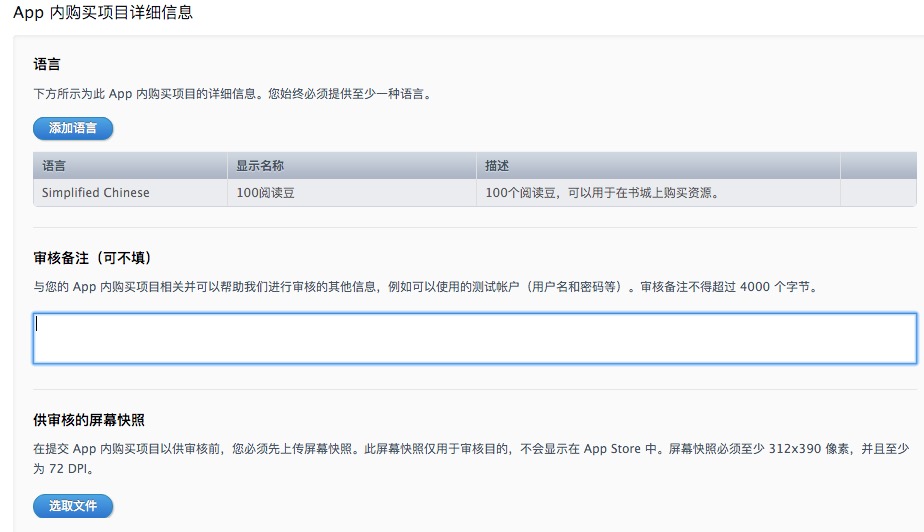The image size is (924, 532).
Task: Click the 显示名称 column header
Action: 260,165
